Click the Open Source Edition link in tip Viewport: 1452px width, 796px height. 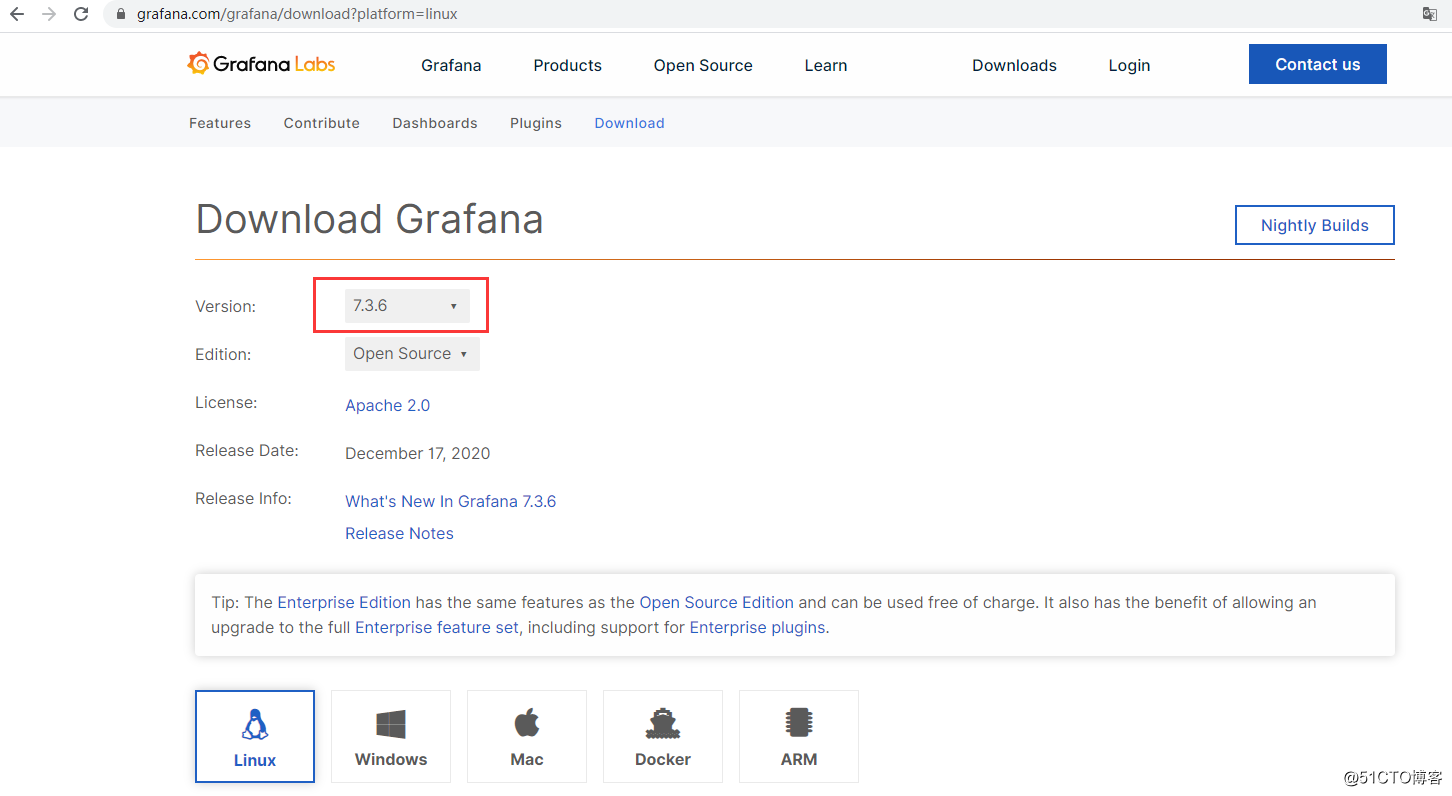tap(716, 602)
